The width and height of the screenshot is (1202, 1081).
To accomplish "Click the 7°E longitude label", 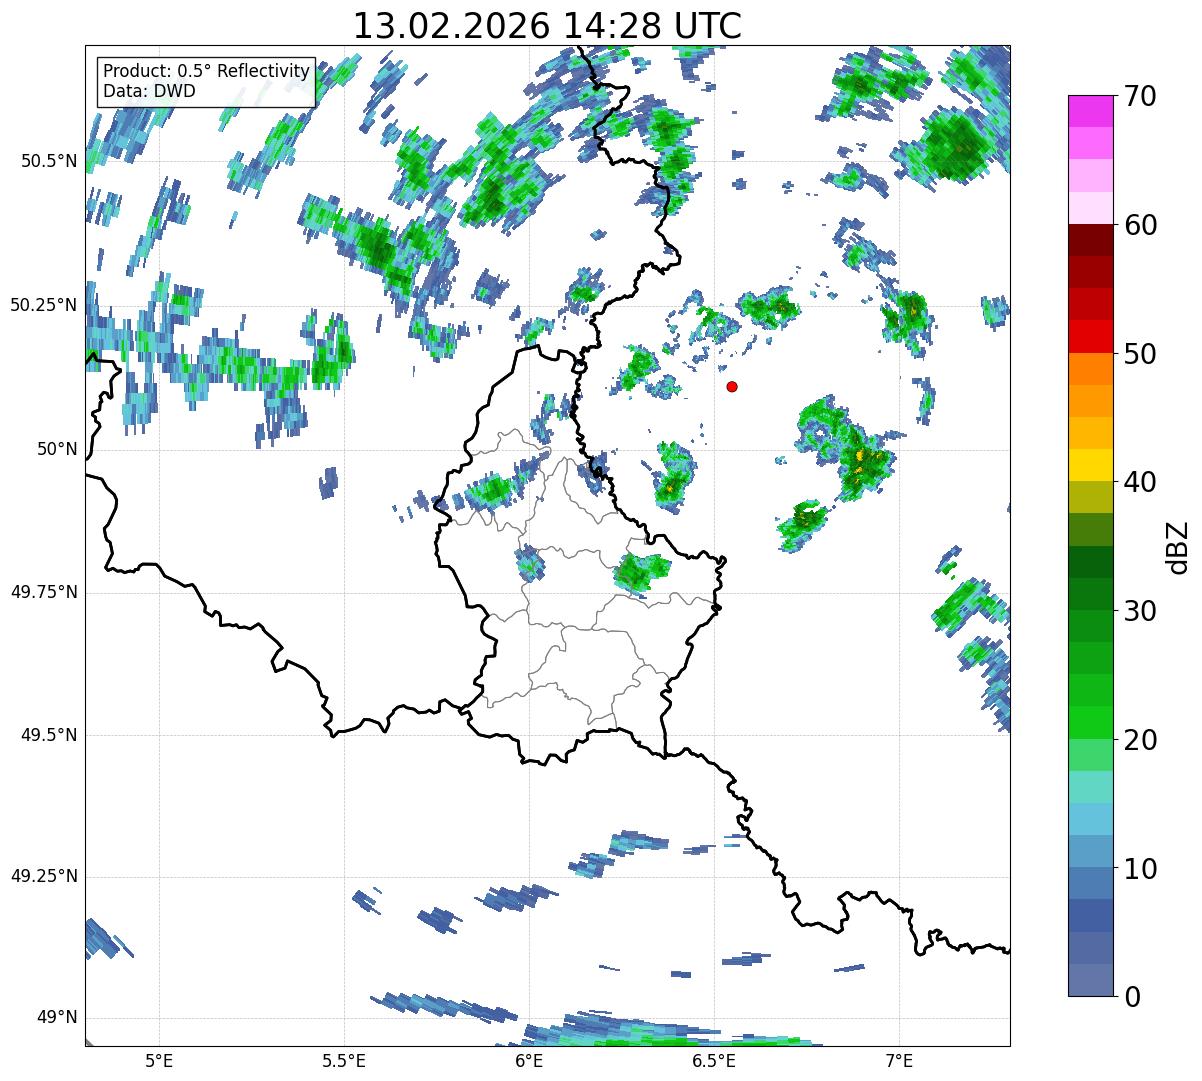I will 899,1060.
